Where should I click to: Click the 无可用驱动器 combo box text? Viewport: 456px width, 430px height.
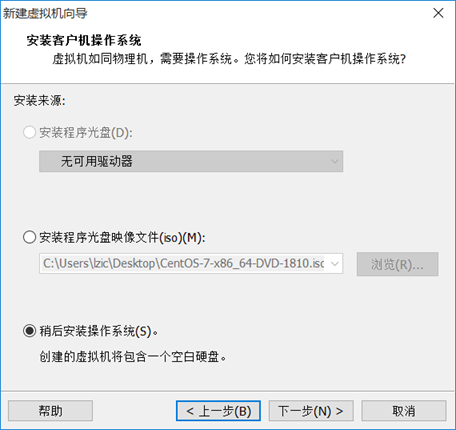(96, 161)
